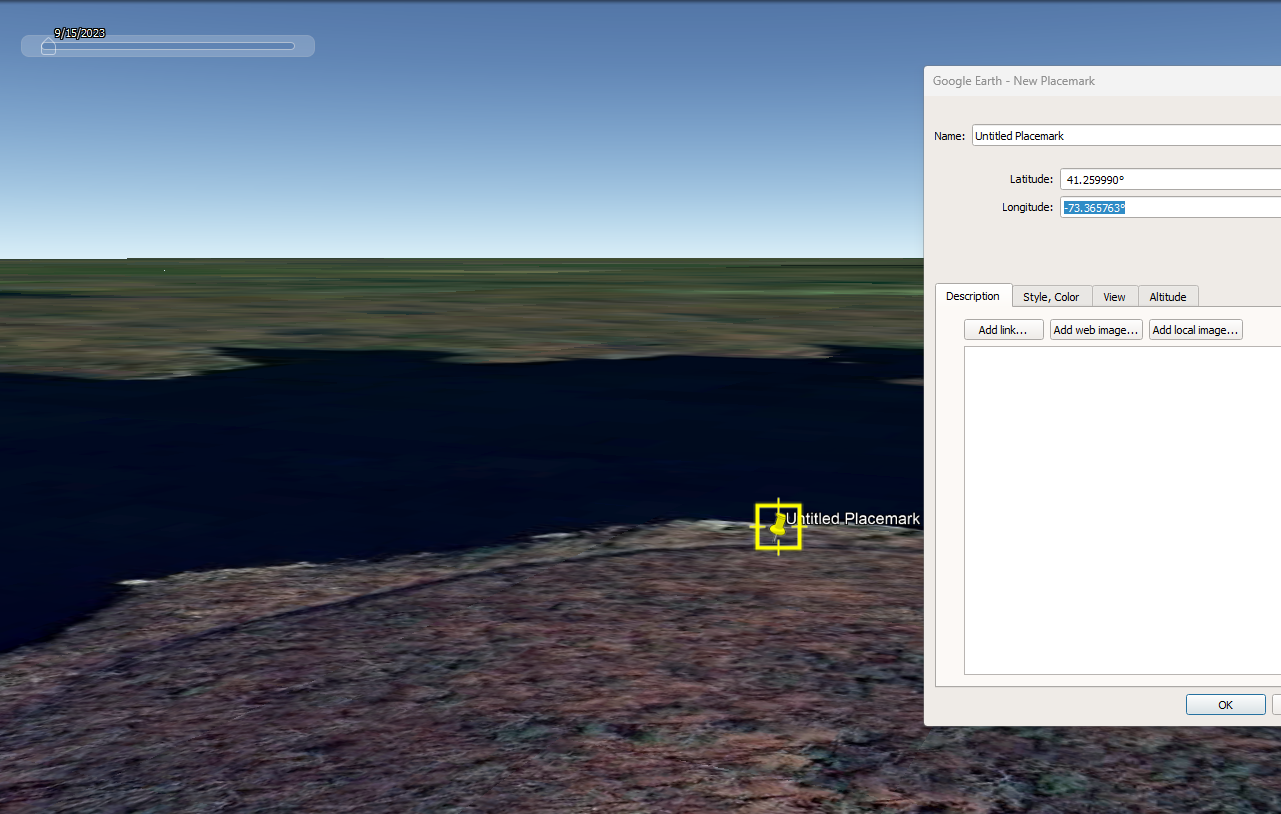Click the 9/15/2023 imagery date label

80,33
